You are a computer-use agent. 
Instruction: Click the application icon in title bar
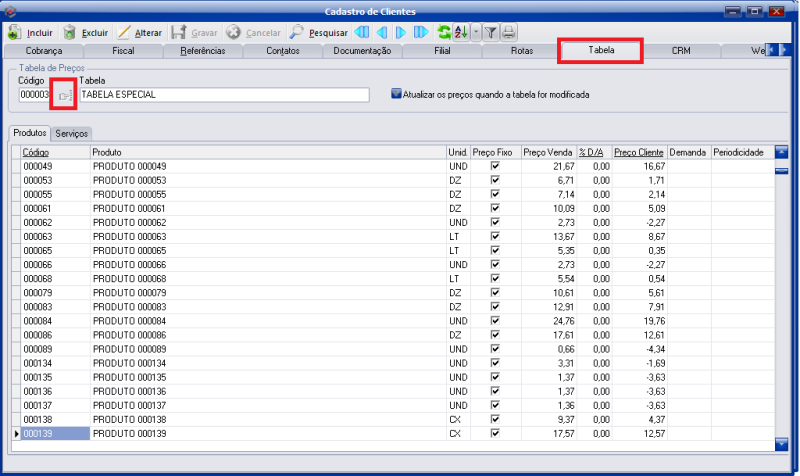coord(9,11)
